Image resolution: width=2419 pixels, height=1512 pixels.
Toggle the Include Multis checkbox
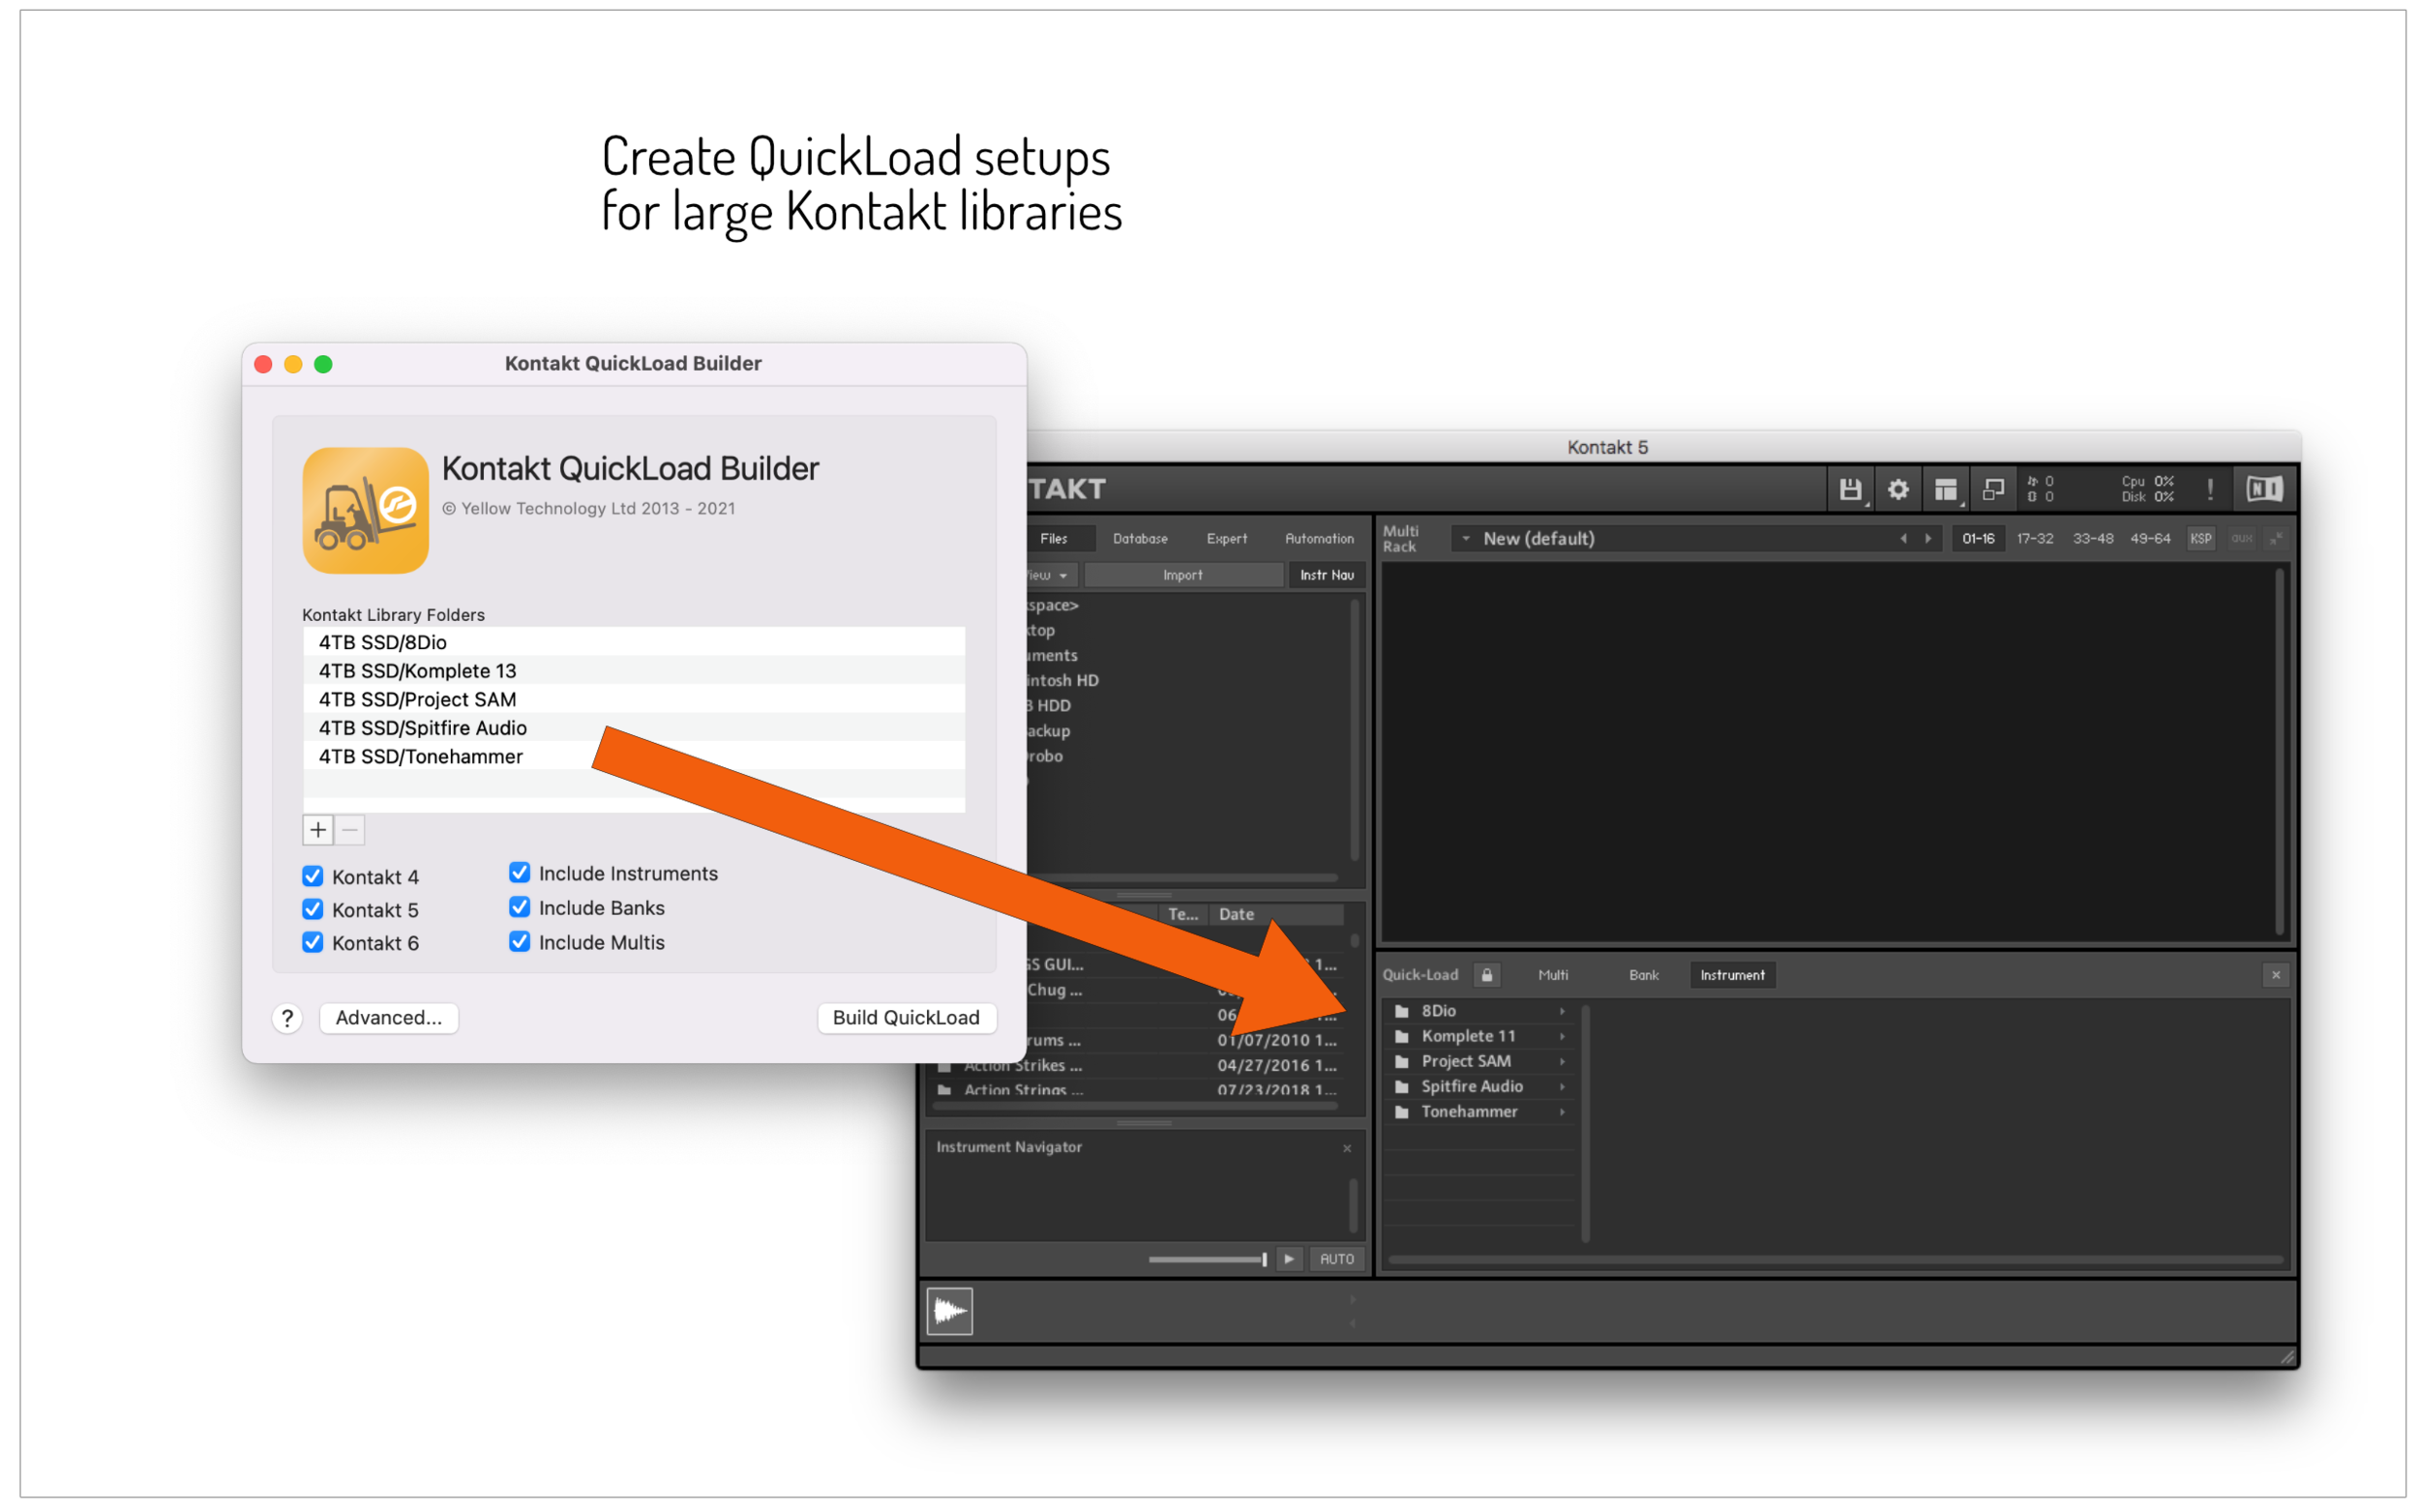coord(519,941)
